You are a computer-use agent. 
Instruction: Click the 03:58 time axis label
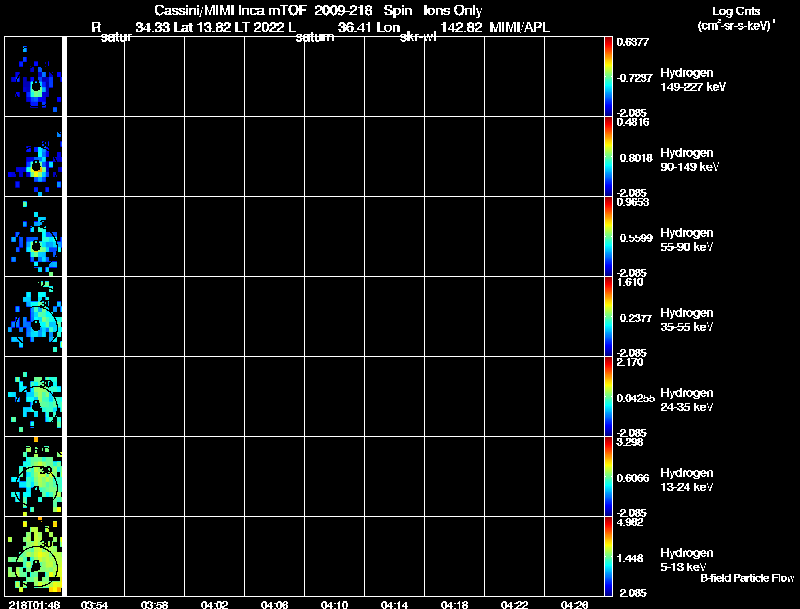click(155, 605)
